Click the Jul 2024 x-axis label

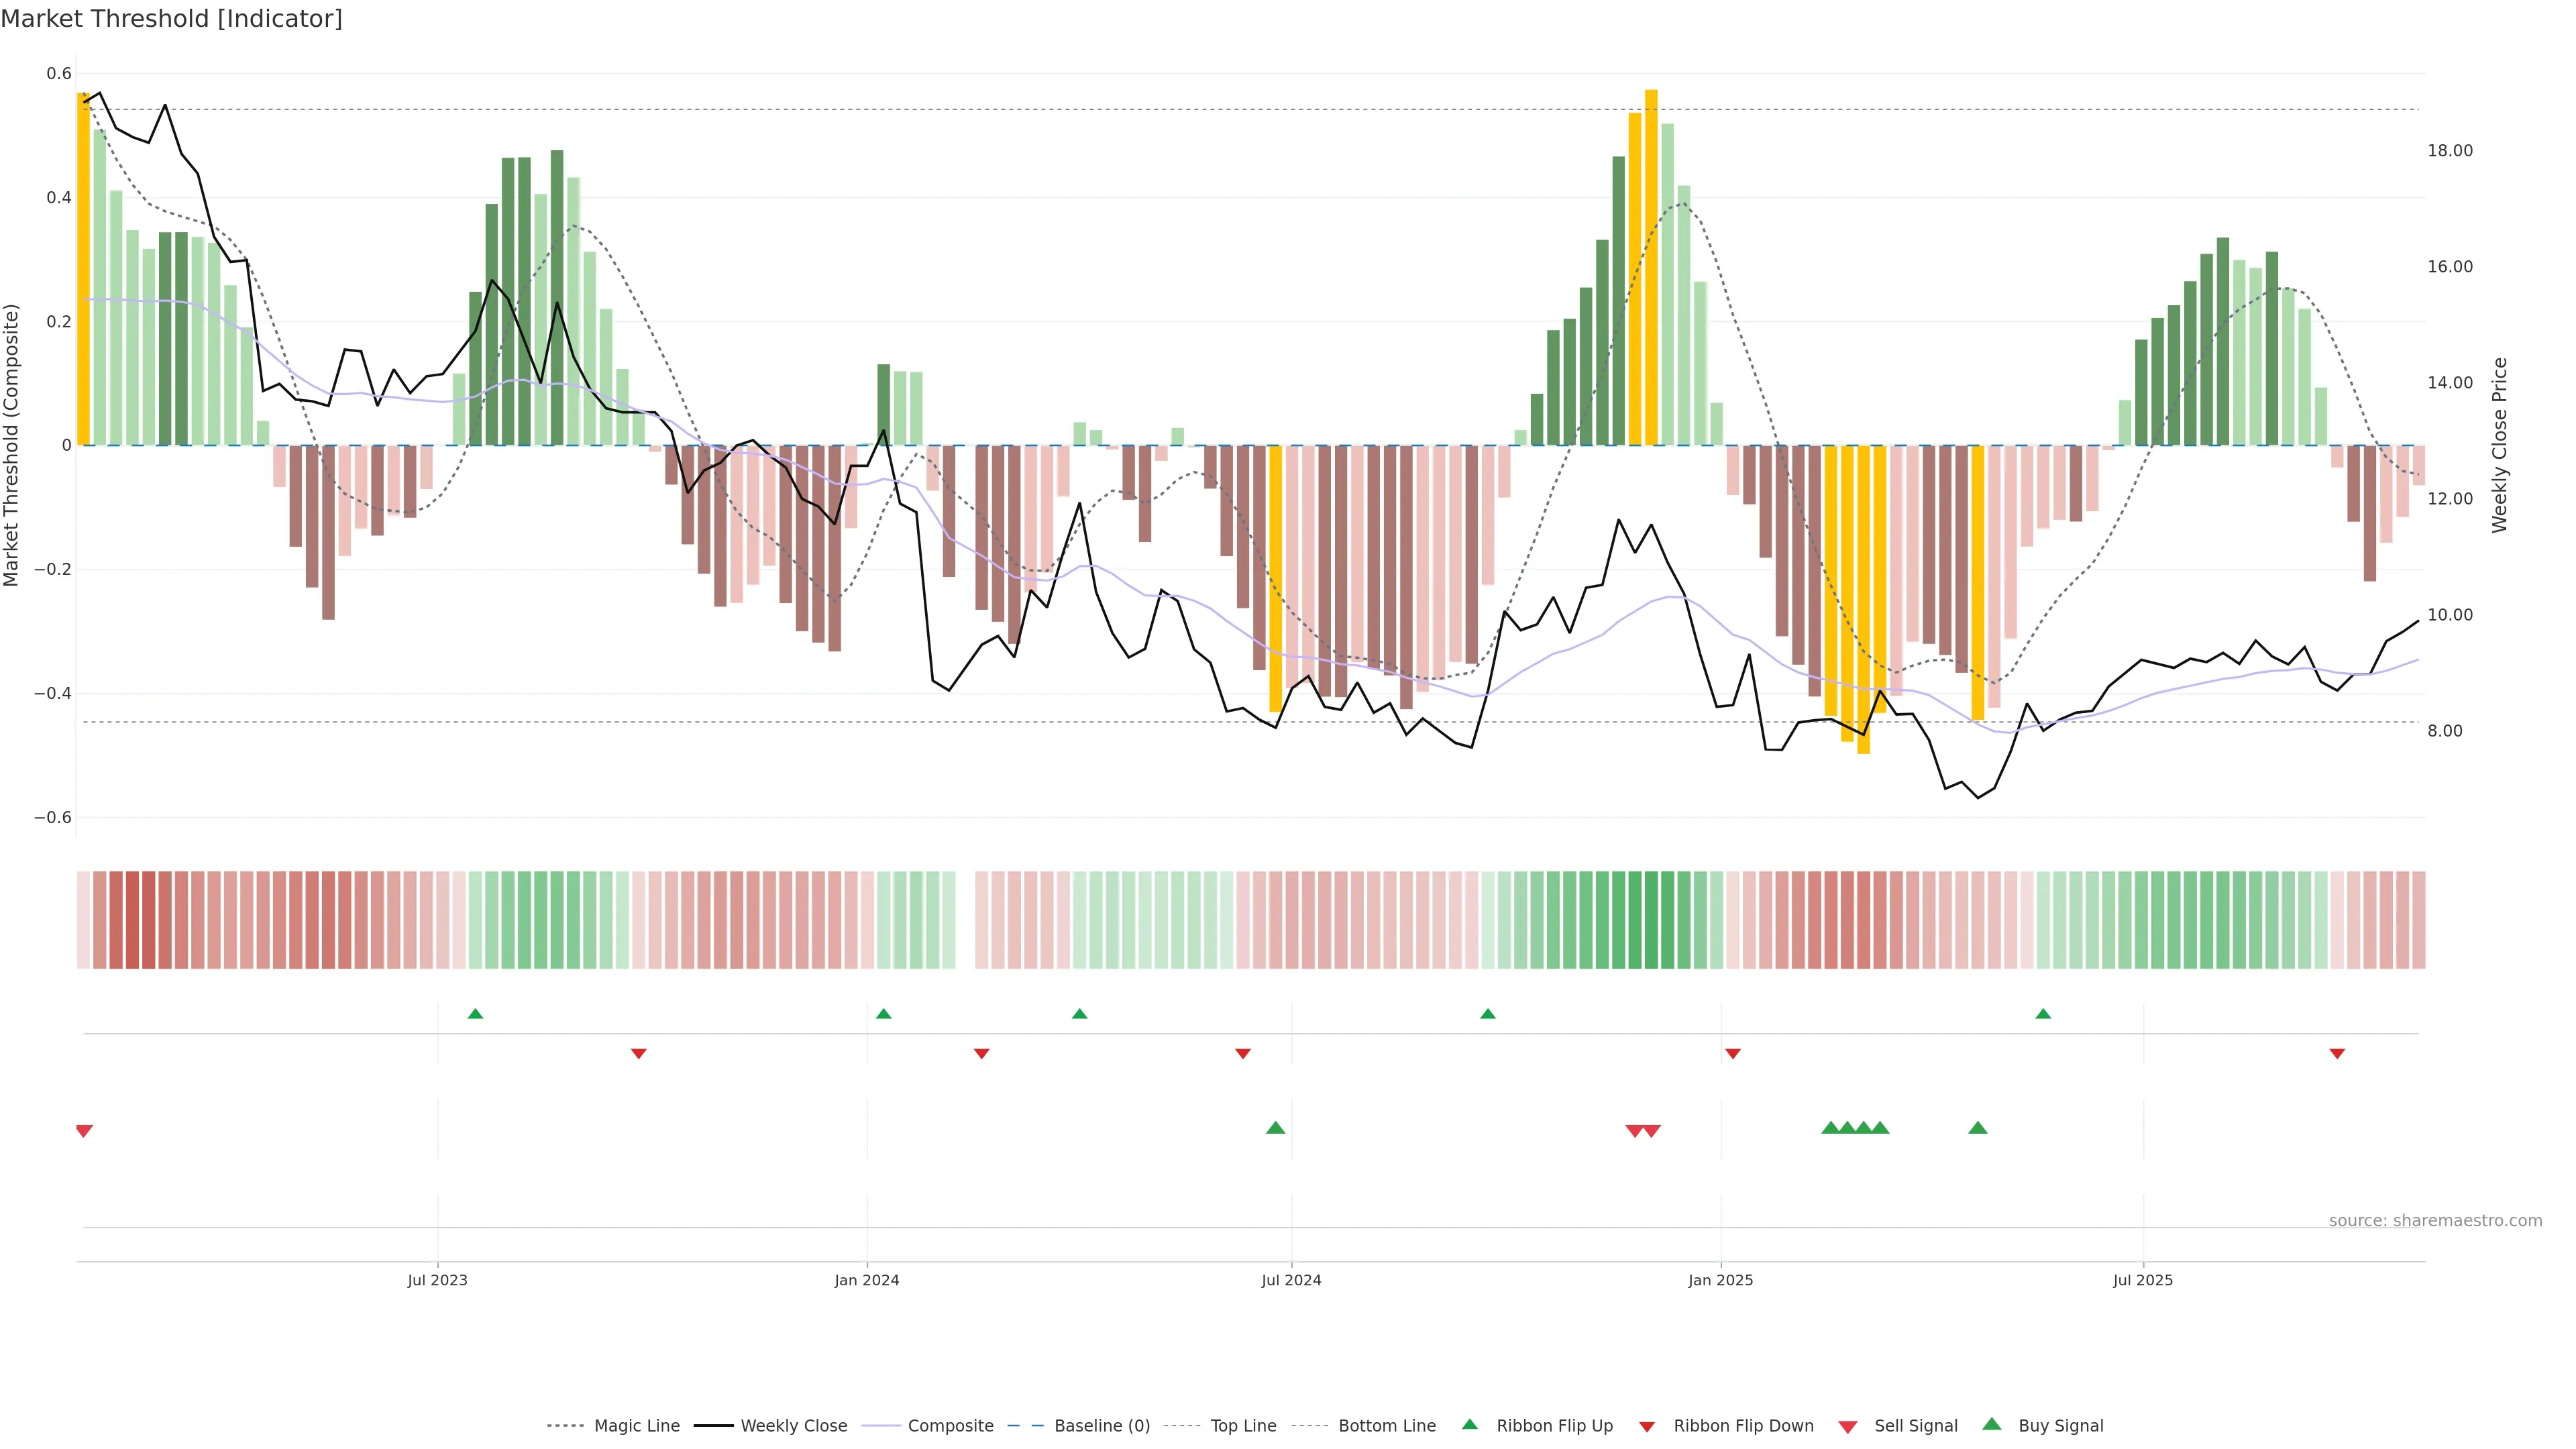click(1291, 1280)
